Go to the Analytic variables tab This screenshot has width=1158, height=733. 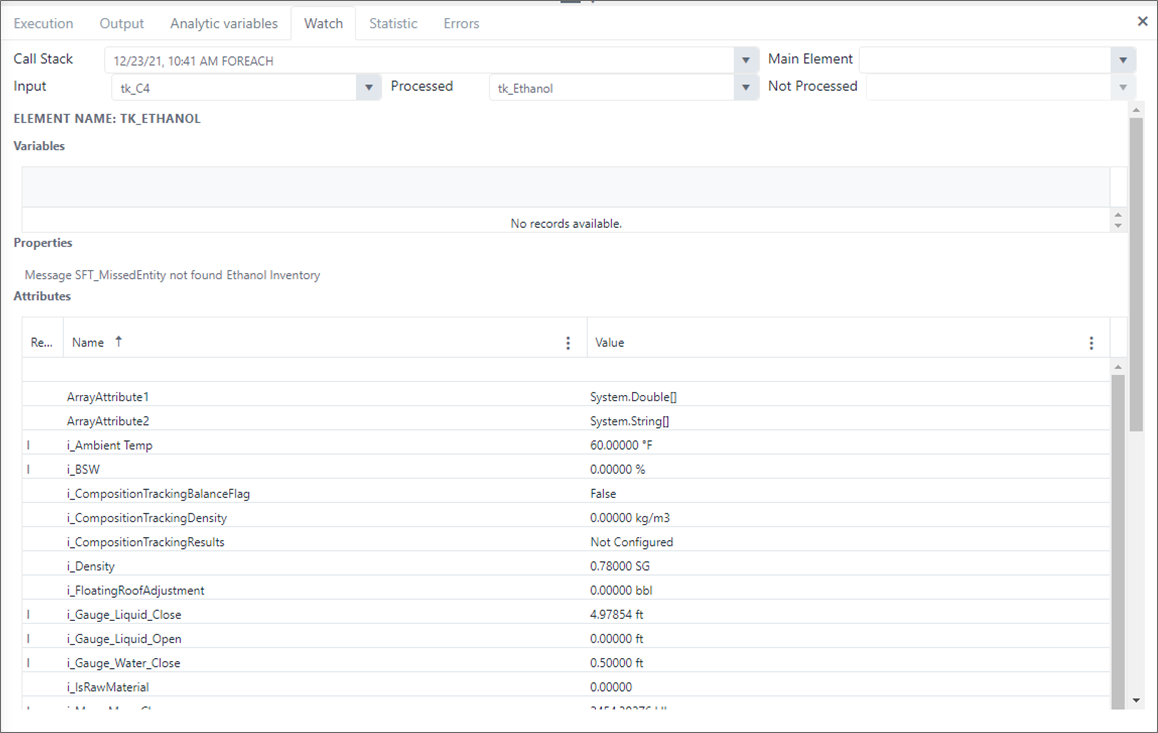click(x=224, y=23)
